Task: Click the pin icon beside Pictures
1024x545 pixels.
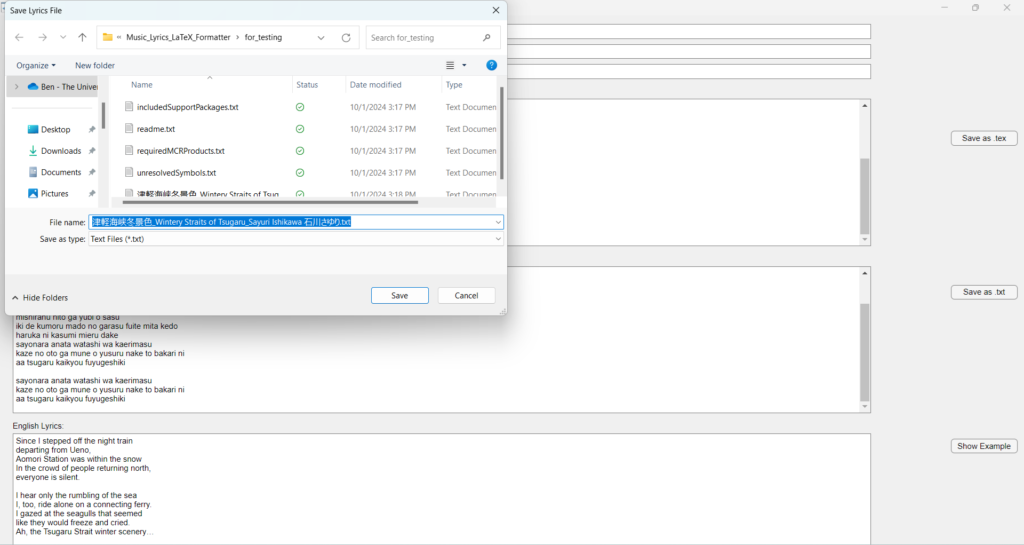Action: point(91,193)
